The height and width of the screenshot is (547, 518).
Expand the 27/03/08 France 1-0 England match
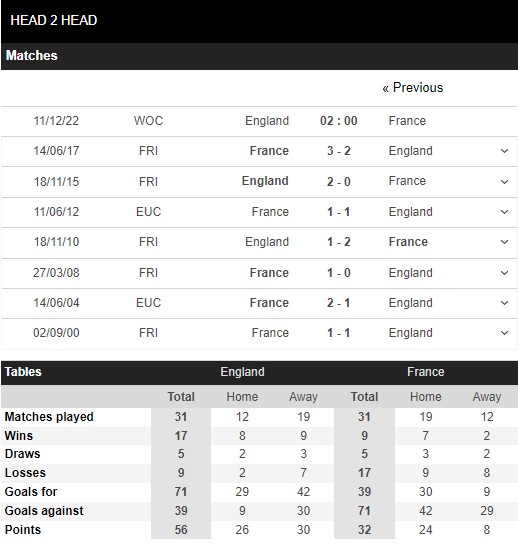pos(504,272)
